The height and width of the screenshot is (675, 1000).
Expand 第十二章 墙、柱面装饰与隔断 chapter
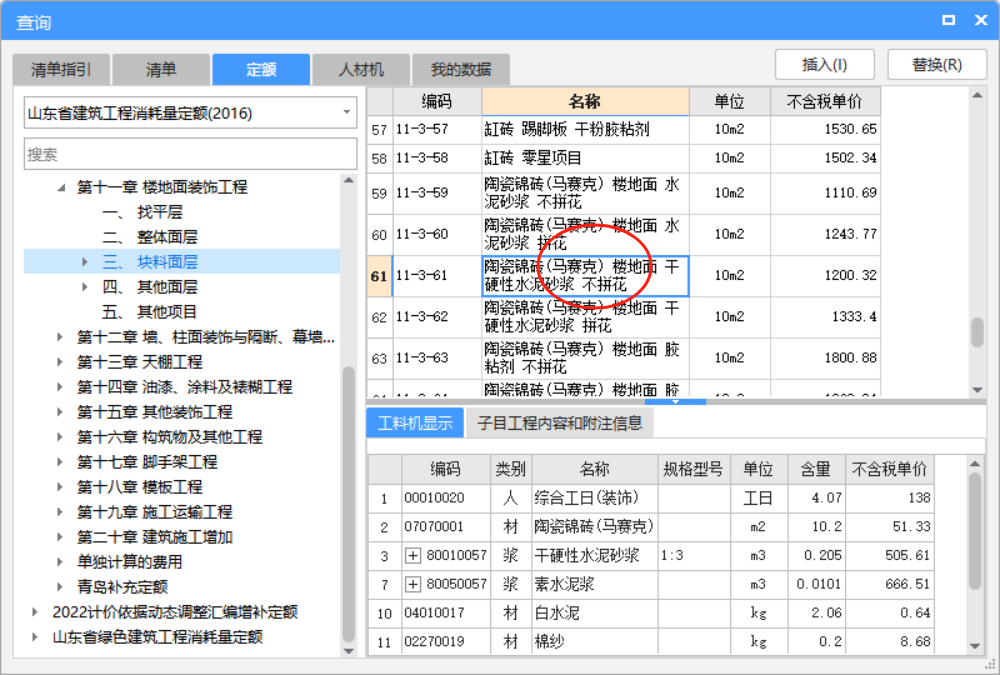pyautogui.click(x=59, y=337)
